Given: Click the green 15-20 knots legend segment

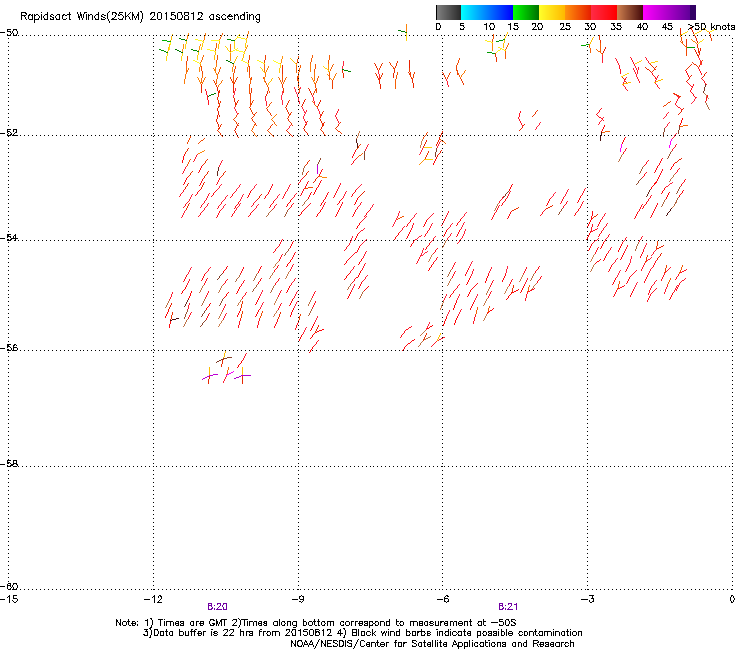Looking at the screenshot, I should point(526,12).
